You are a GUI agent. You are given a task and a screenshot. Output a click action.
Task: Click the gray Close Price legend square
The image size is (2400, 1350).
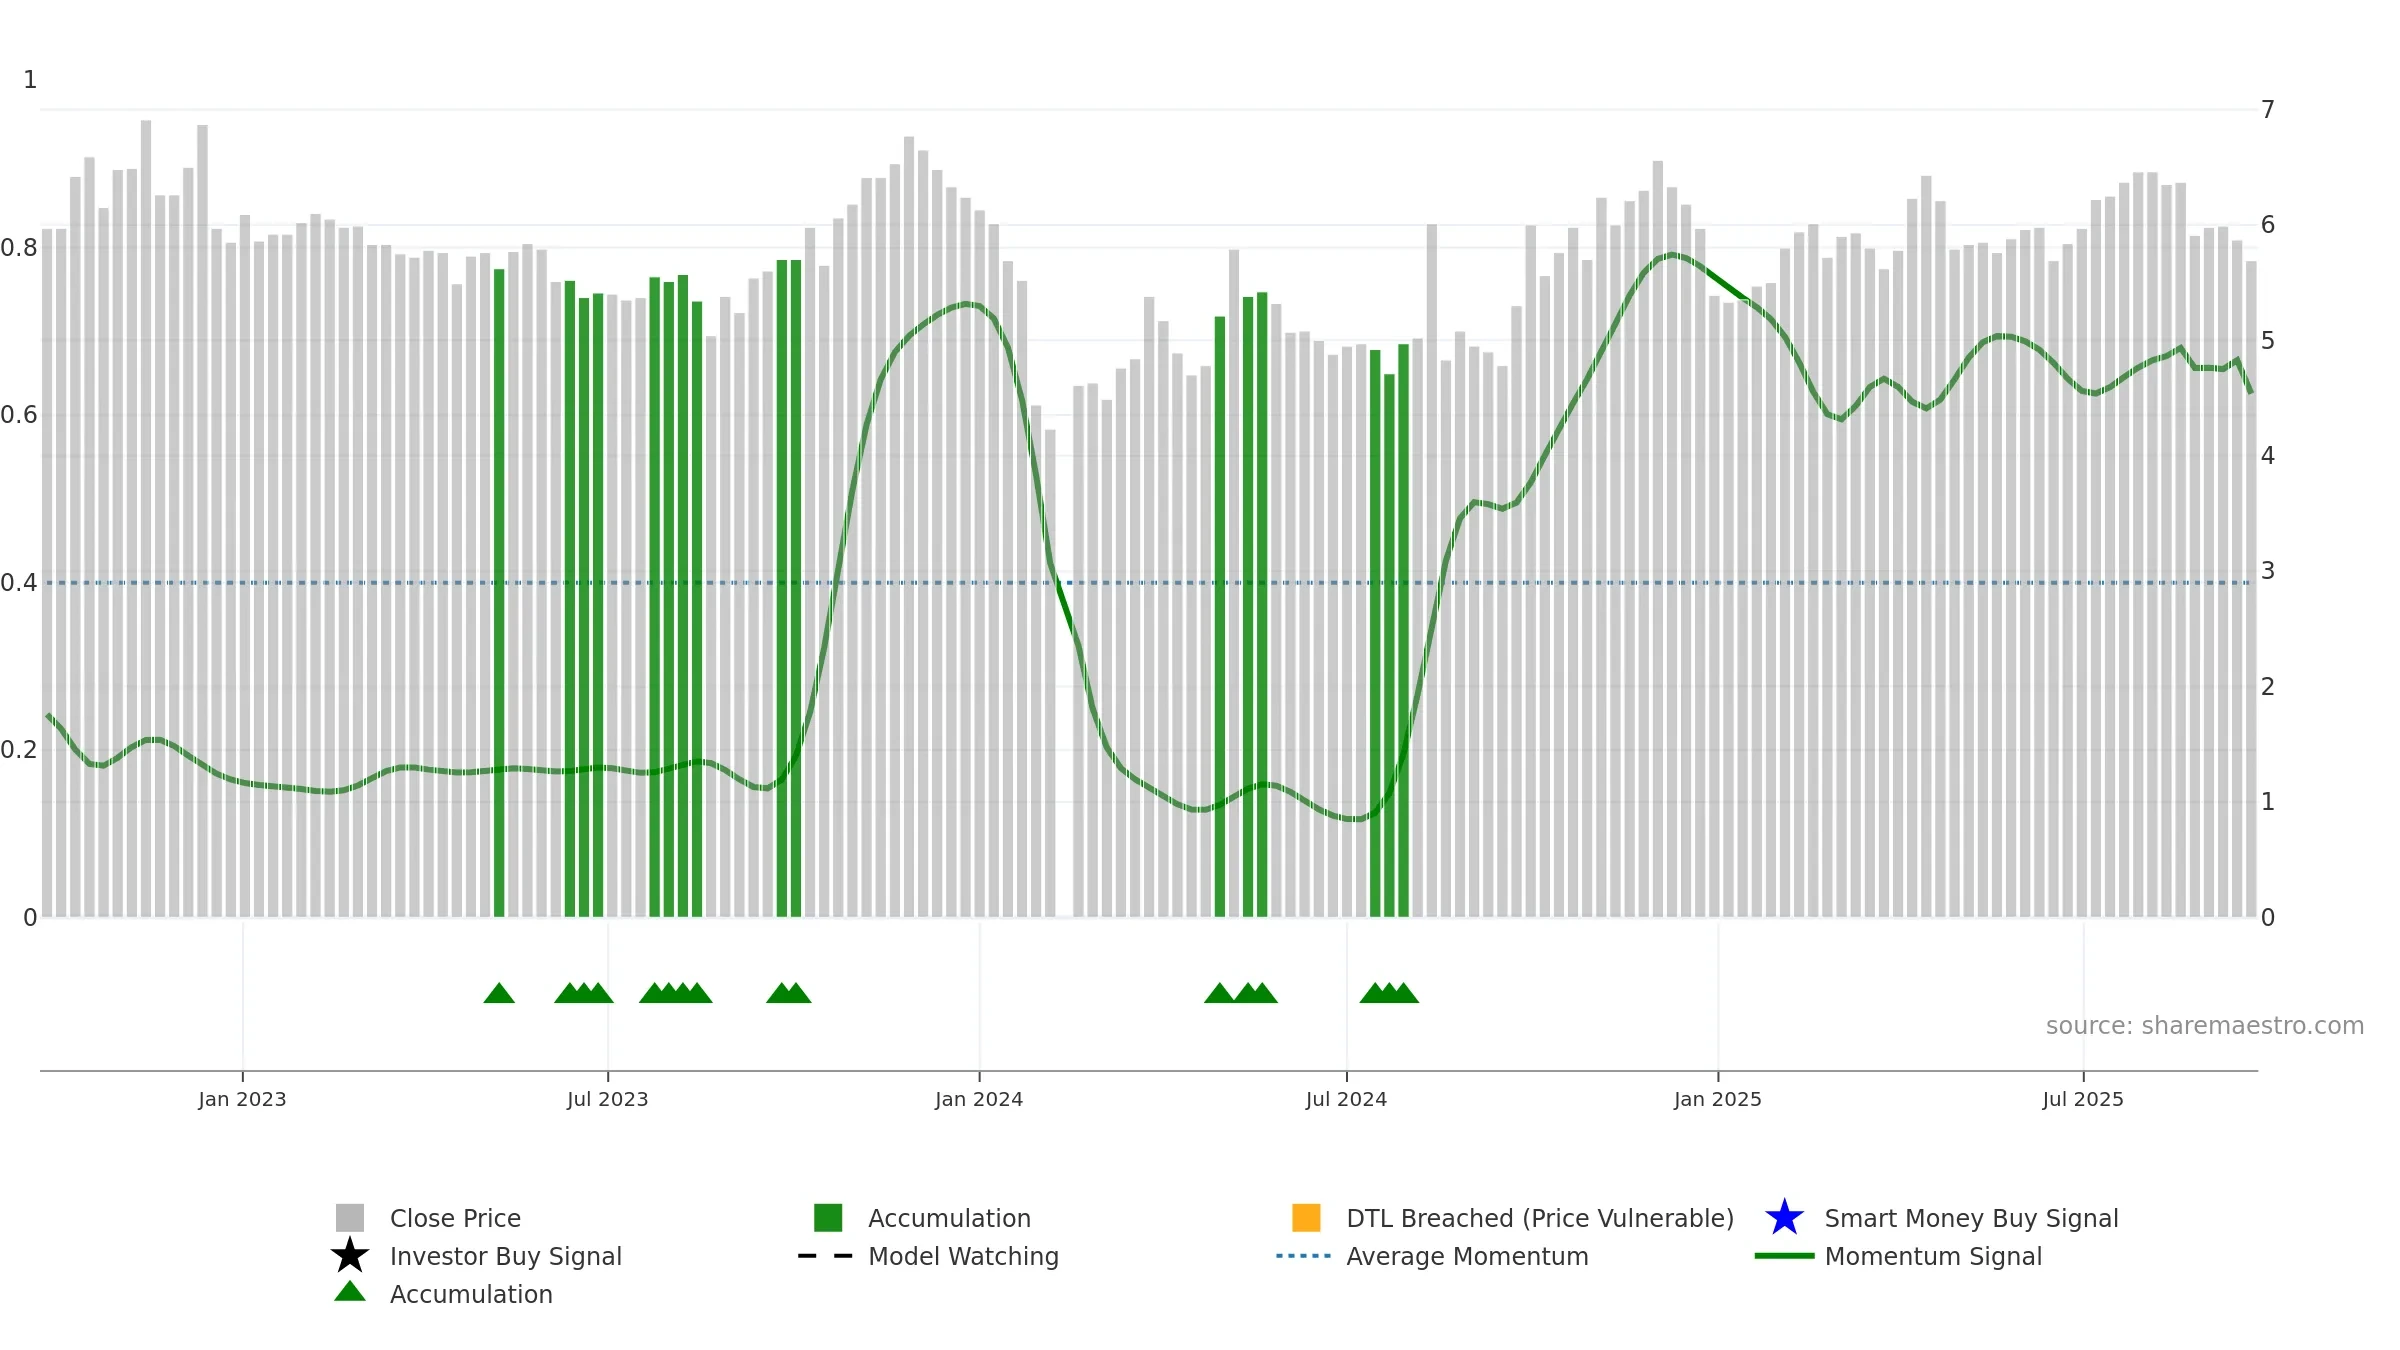tap(349, 1218)
